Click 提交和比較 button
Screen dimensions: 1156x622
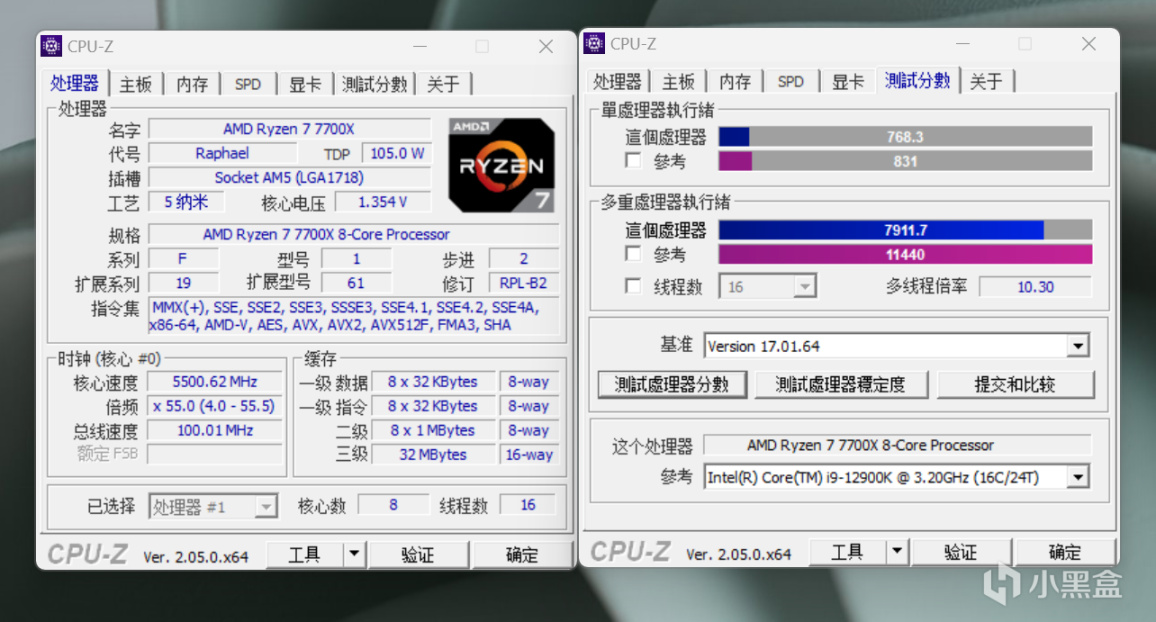pyautogui.click(x=1014, y=384)
